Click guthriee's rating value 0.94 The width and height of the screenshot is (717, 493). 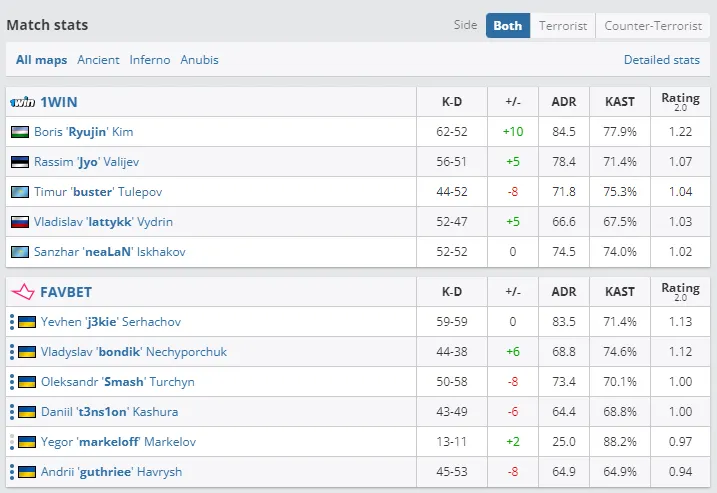(x=680, y=472)
